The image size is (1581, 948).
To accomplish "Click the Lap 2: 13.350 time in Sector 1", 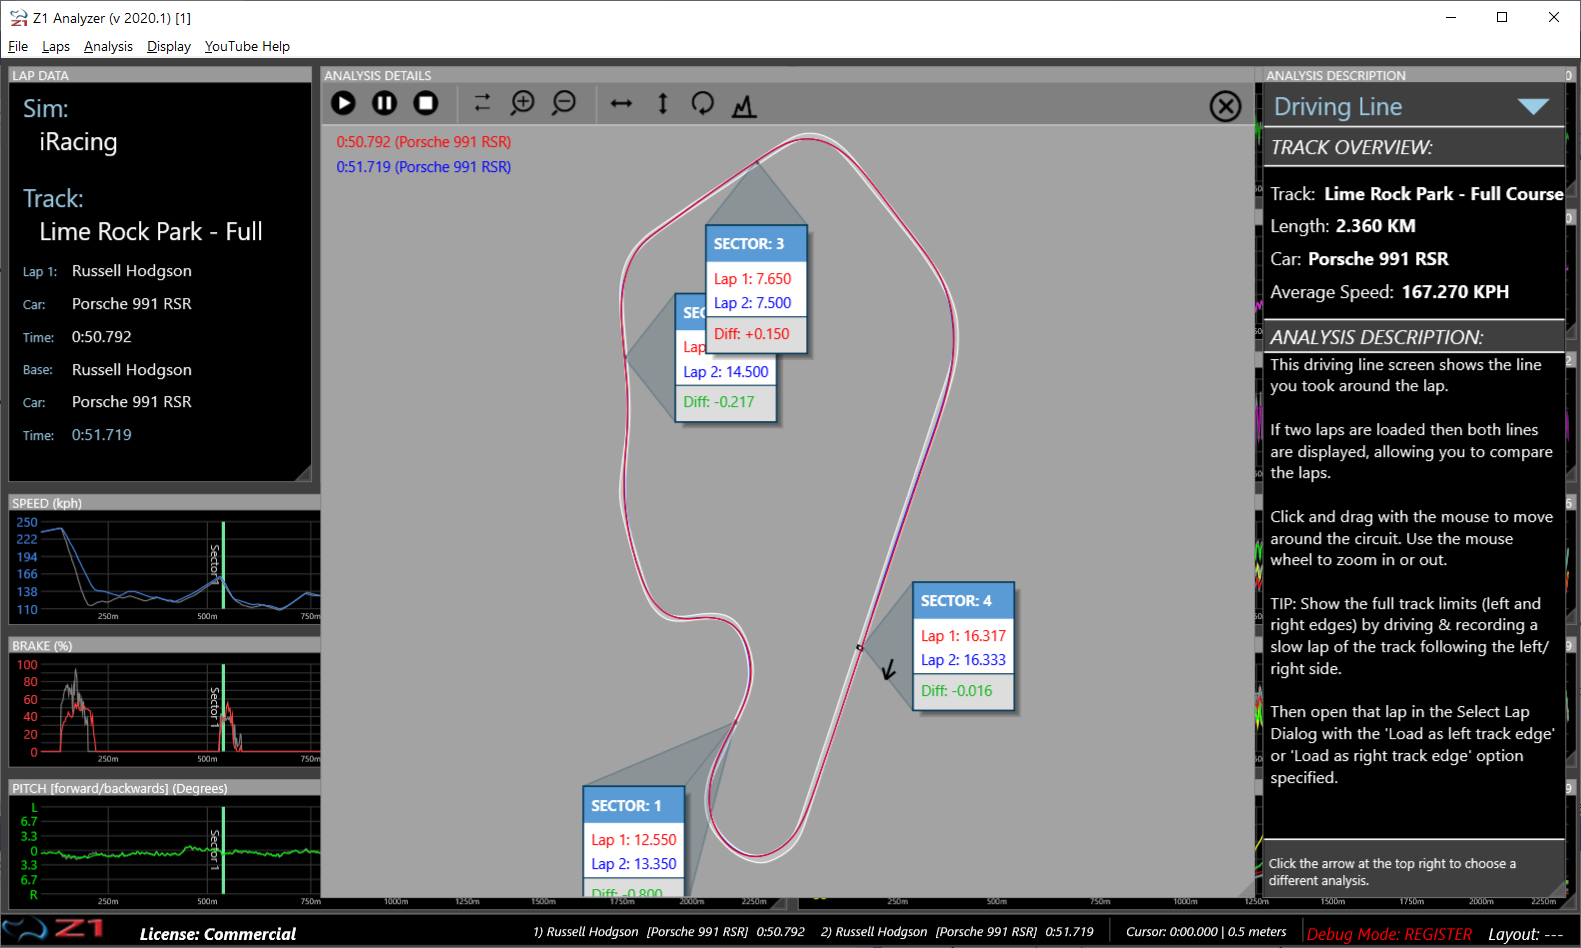I will [634, 864].
